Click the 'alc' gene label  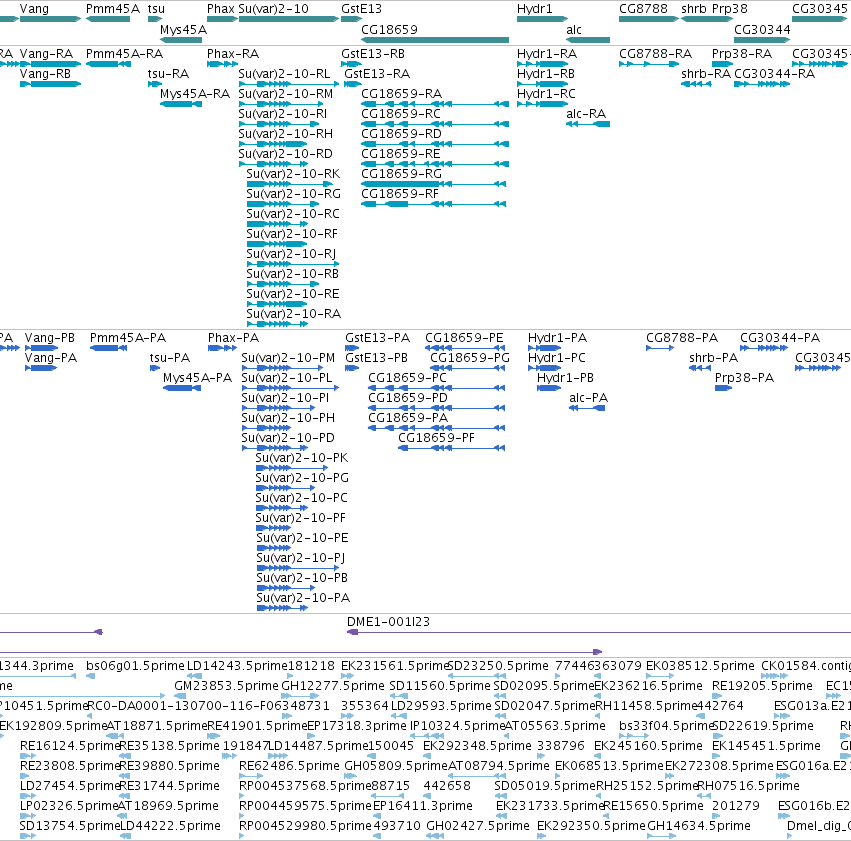[x=574, y=30]
